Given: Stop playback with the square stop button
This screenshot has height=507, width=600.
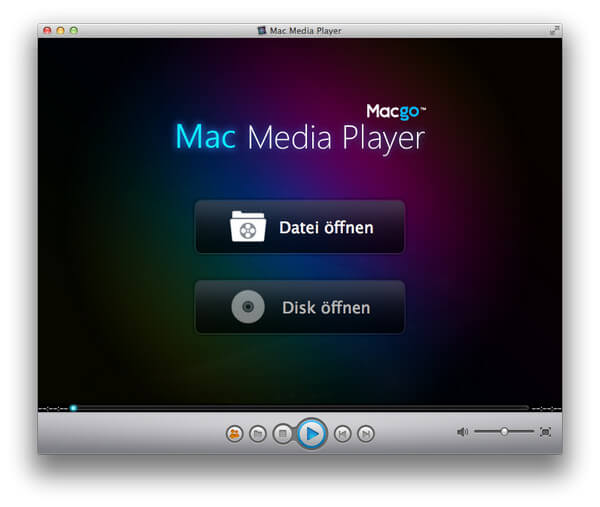Looking at the screenshot, I should pos(282,434).
